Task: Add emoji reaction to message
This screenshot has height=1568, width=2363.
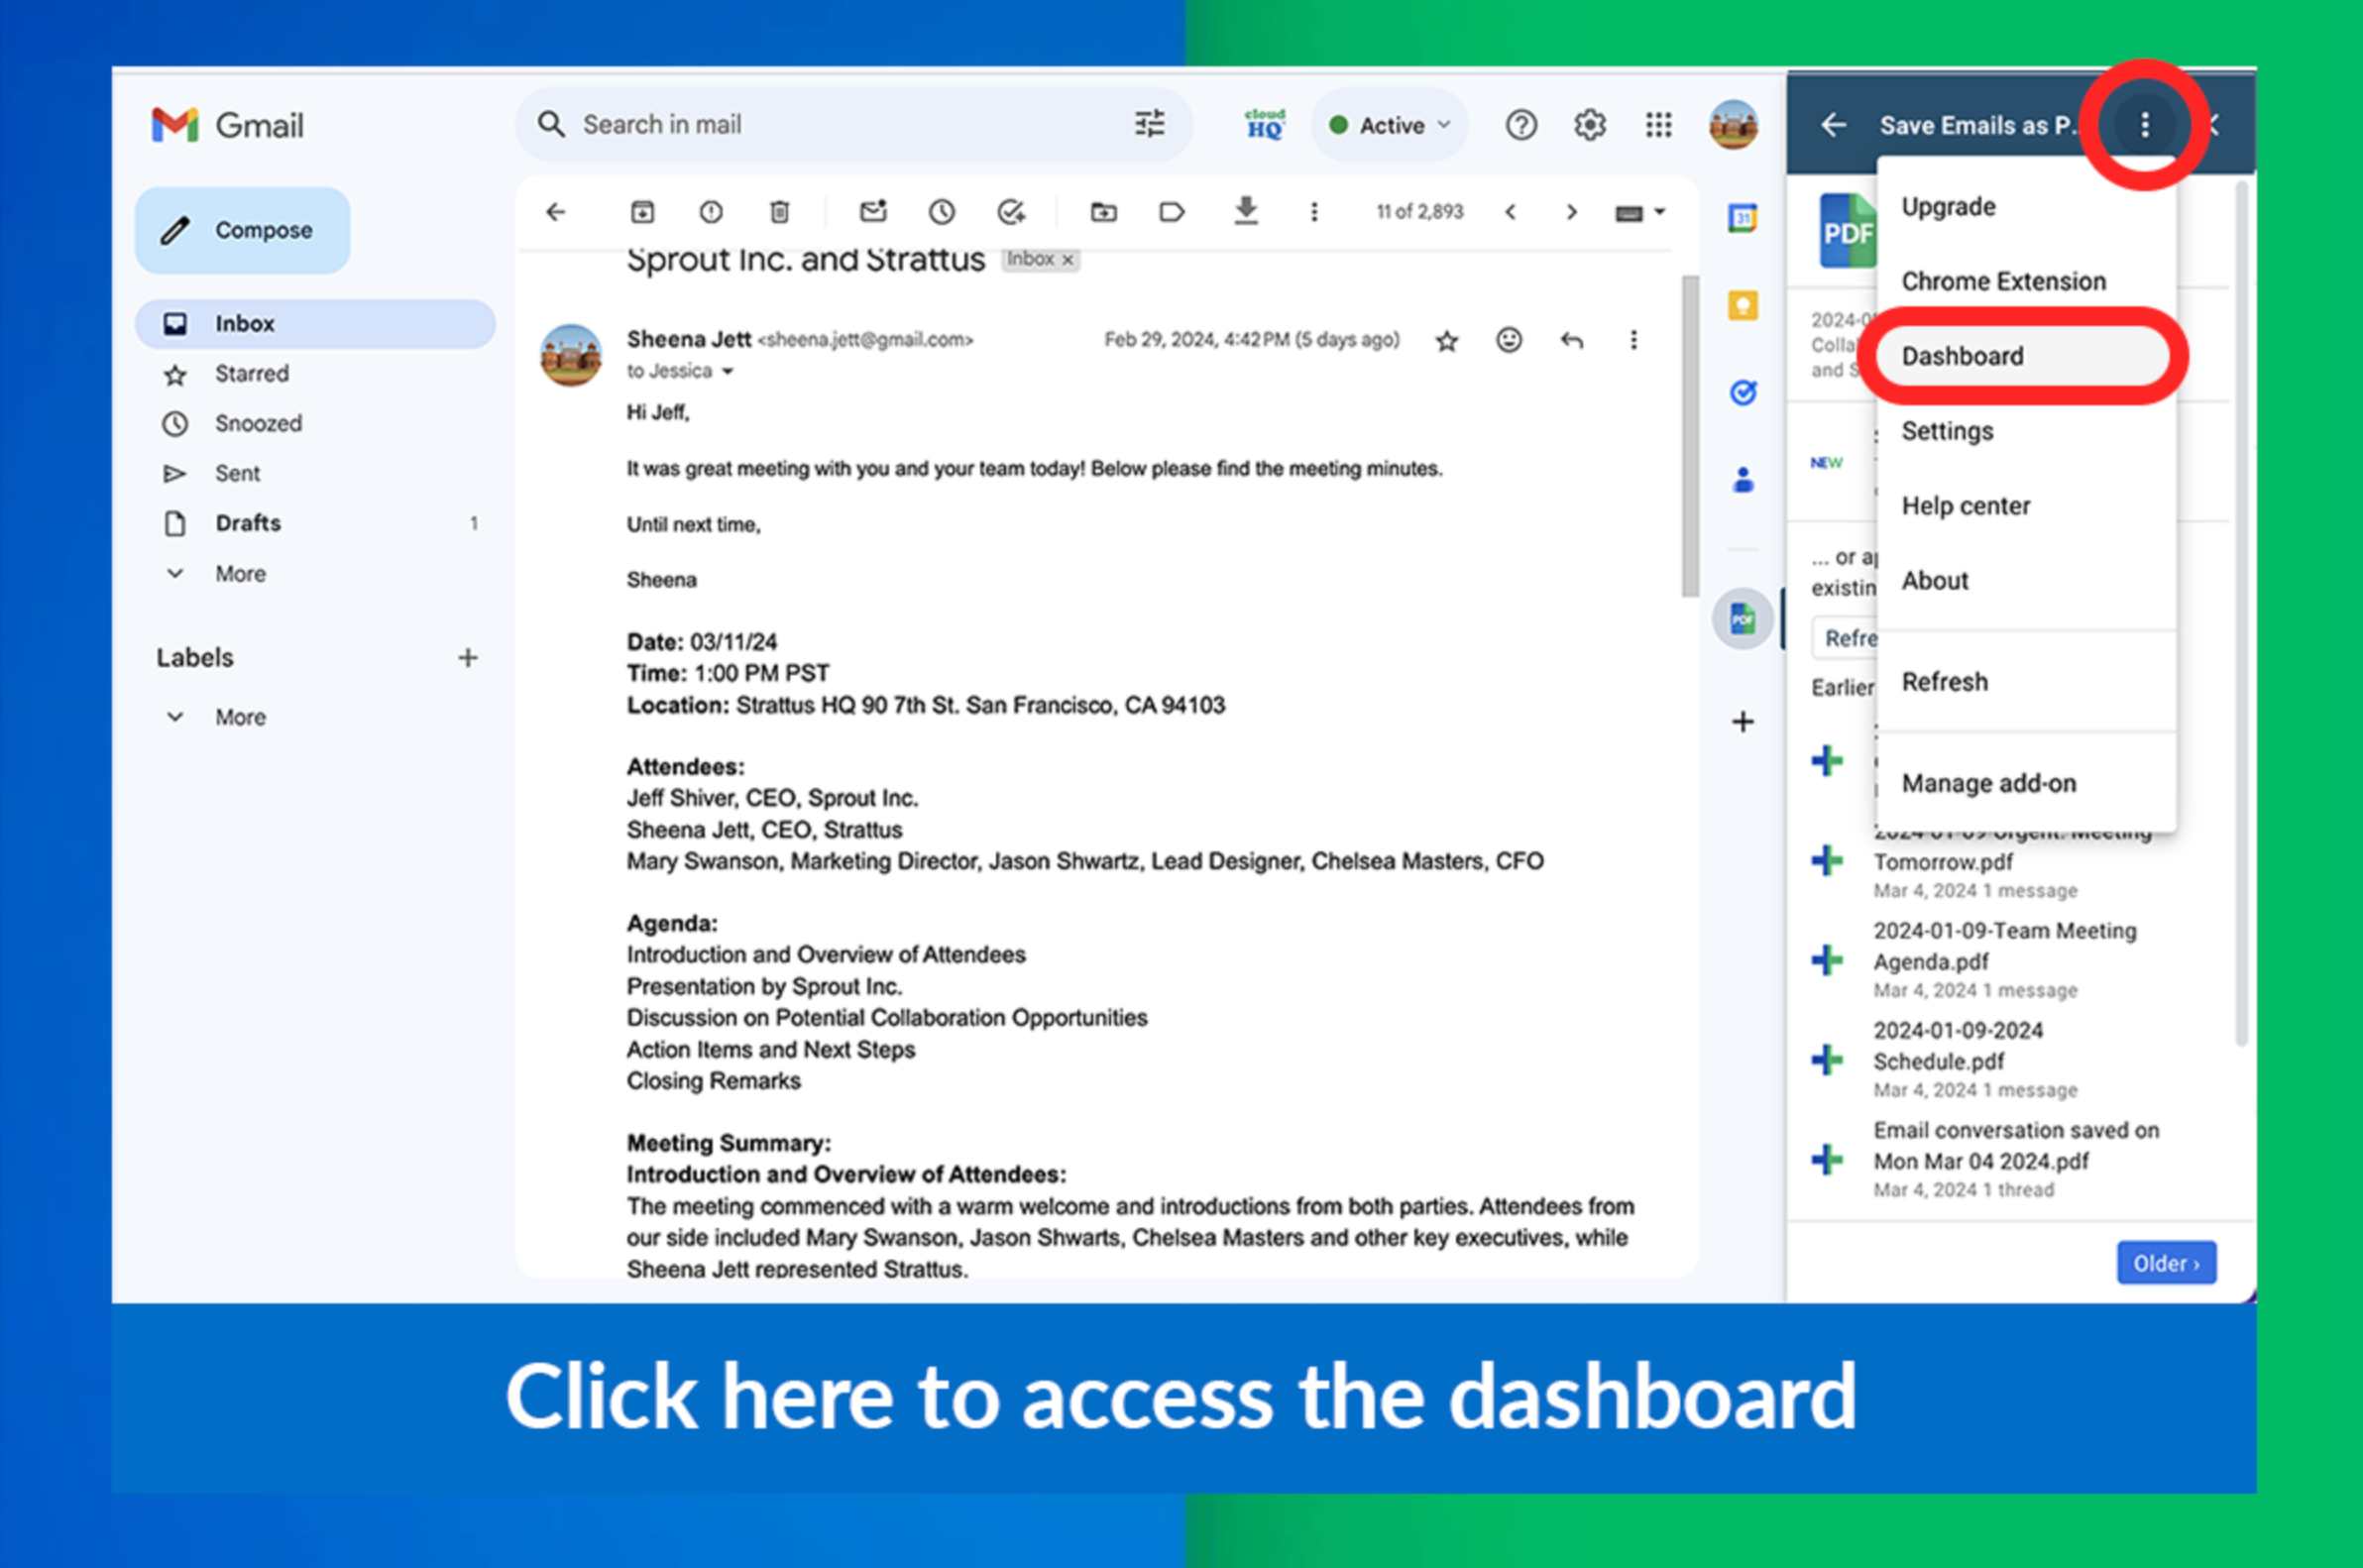Action: (x=1508, y=340)
